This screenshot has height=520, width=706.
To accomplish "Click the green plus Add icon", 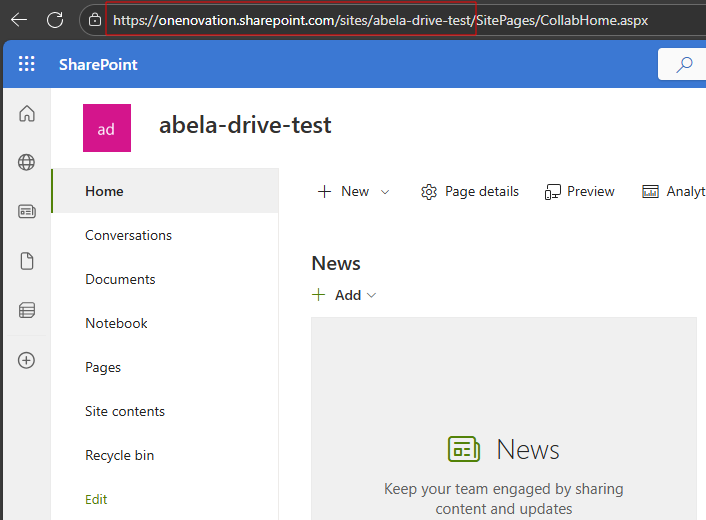I will pos(318,295).
